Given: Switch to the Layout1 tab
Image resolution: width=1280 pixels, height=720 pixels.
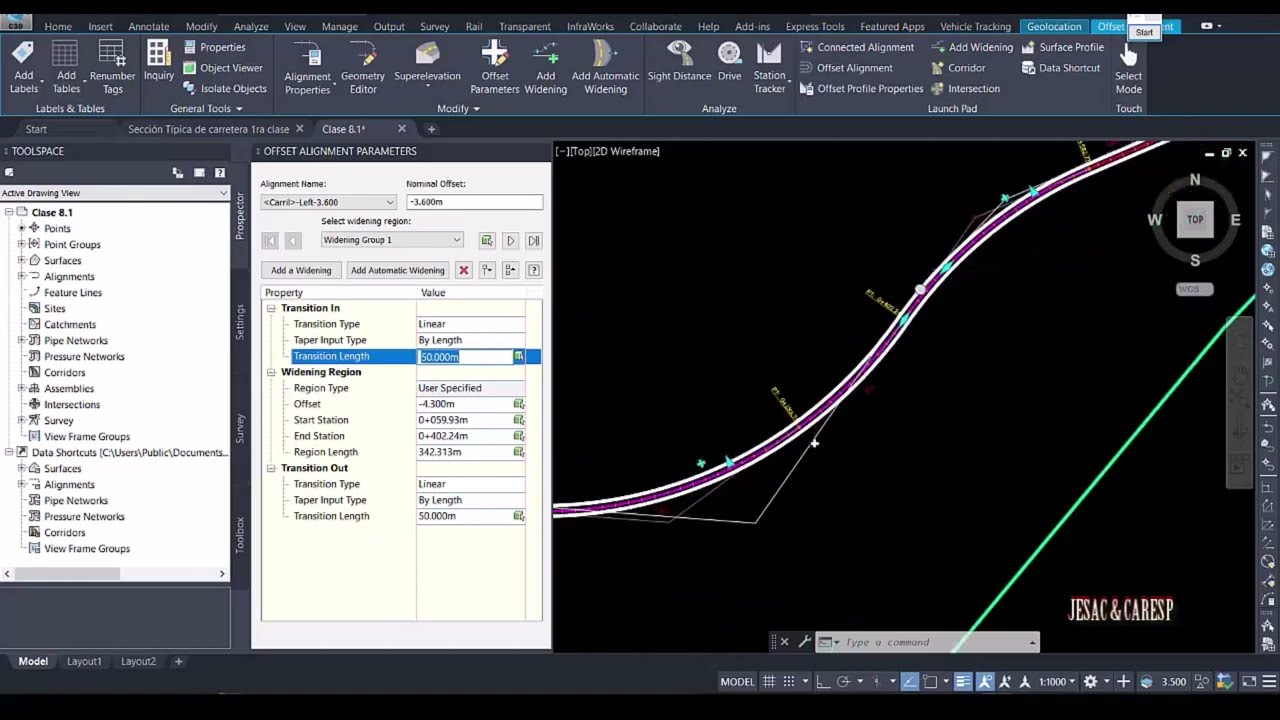Looking at the screenshot, I should pyautogui.click(x=84, y=661).
